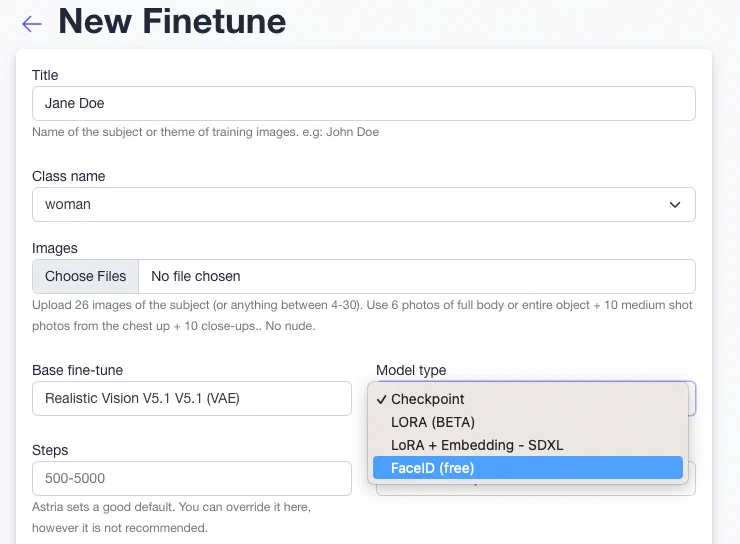Go back using the purple arrow
The image size is (740, 544).
click(x=32, y=24)
